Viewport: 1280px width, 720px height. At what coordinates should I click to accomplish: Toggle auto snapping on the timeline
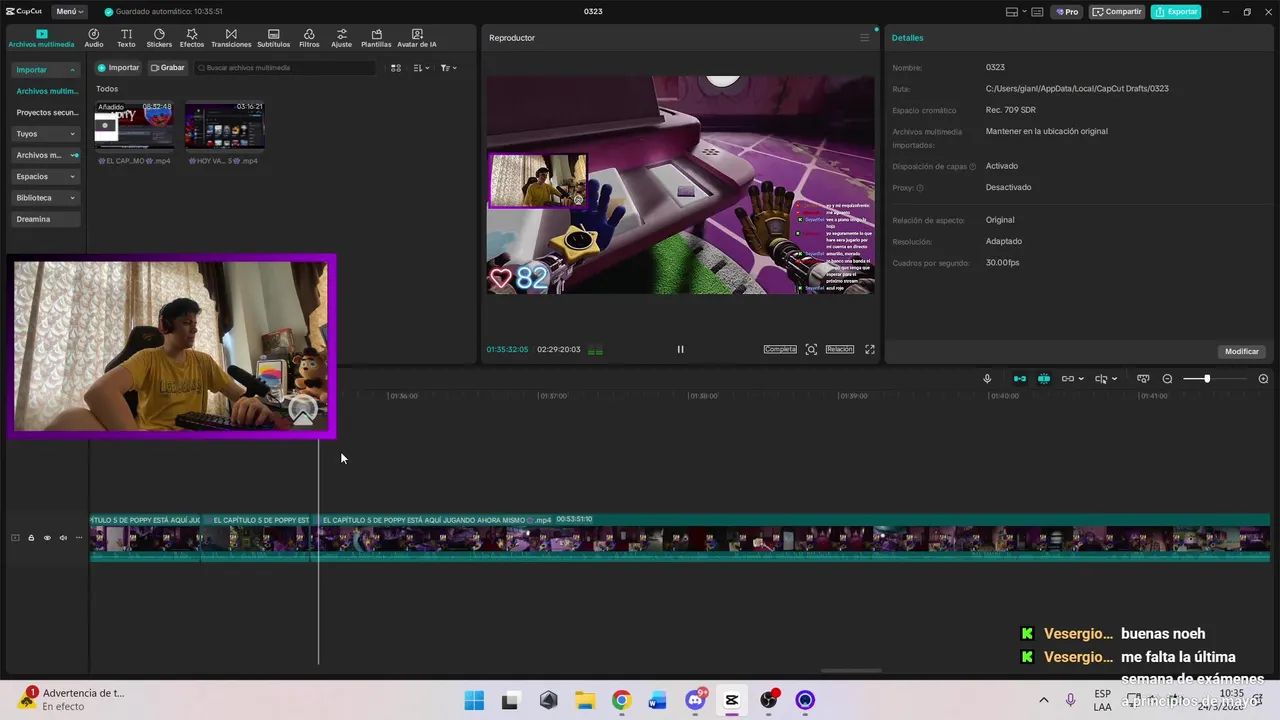point(1044,379)
